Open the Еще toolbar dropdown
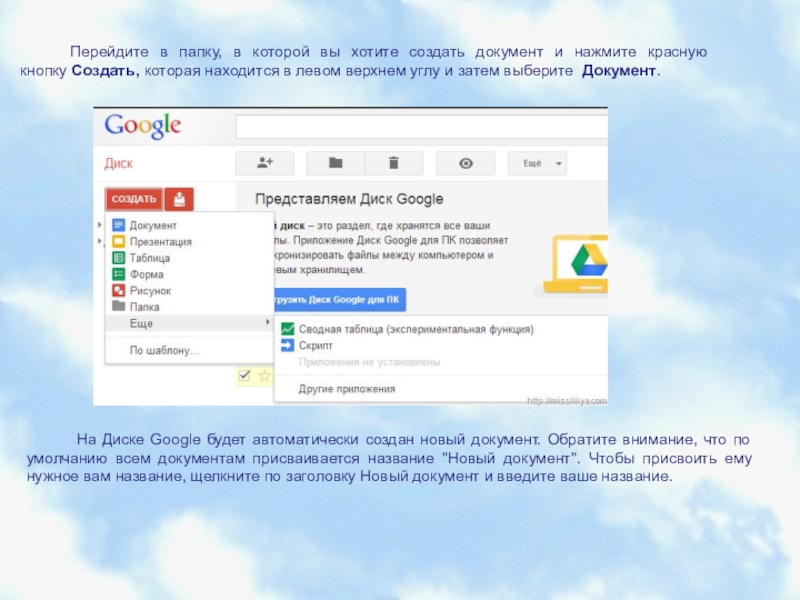800x600 pixels. [x=537, y=163]
